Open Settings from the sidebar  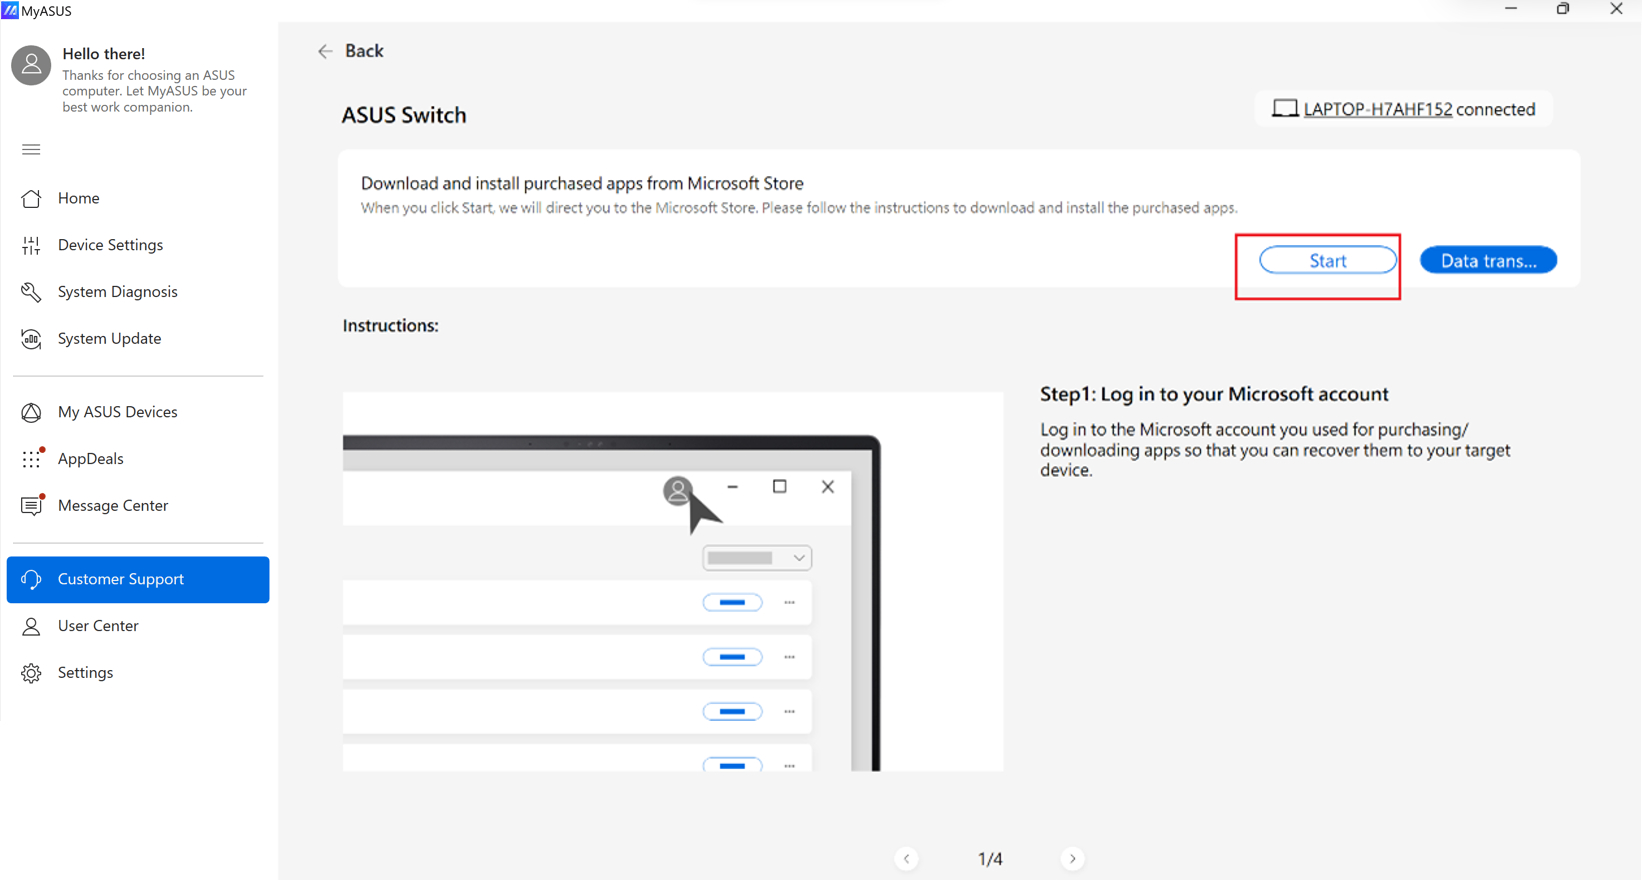tap(85, 673)
